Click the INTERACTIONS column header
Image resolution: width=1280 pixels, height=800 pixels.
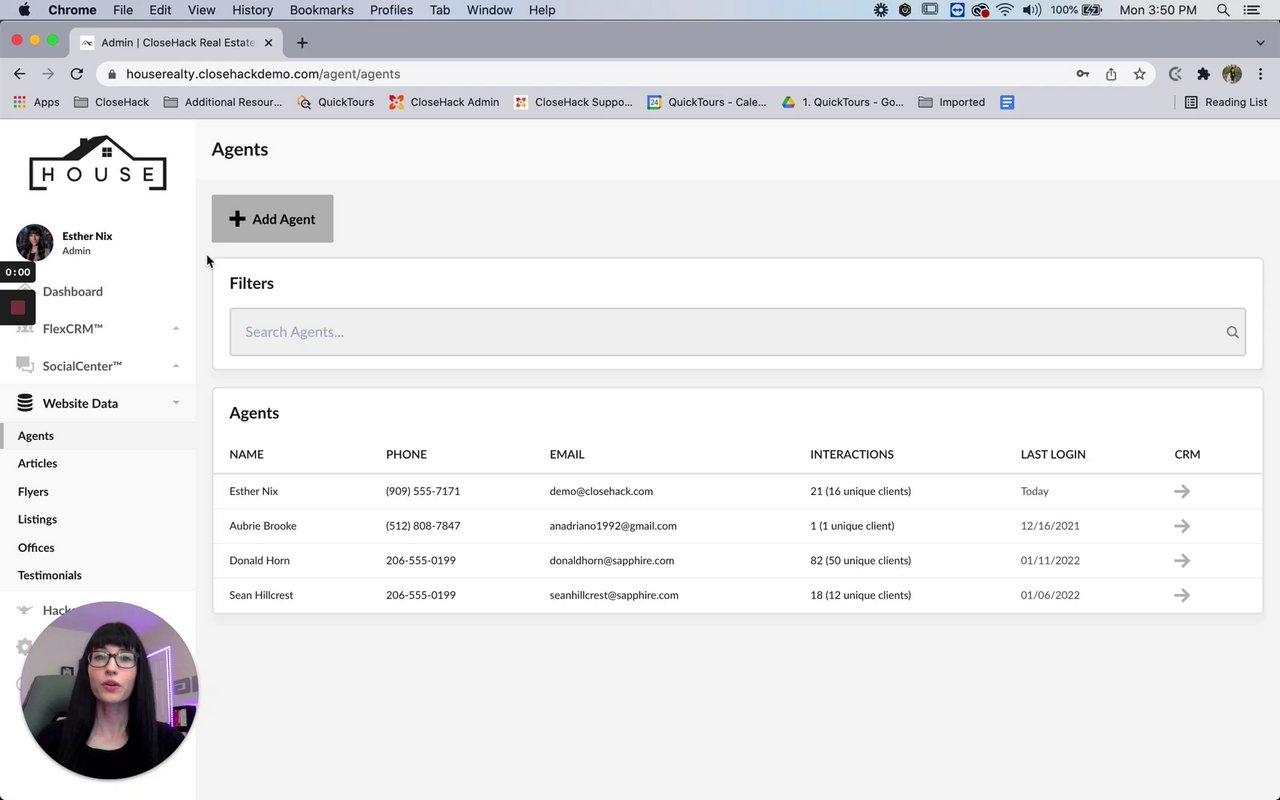click(852, 454)
